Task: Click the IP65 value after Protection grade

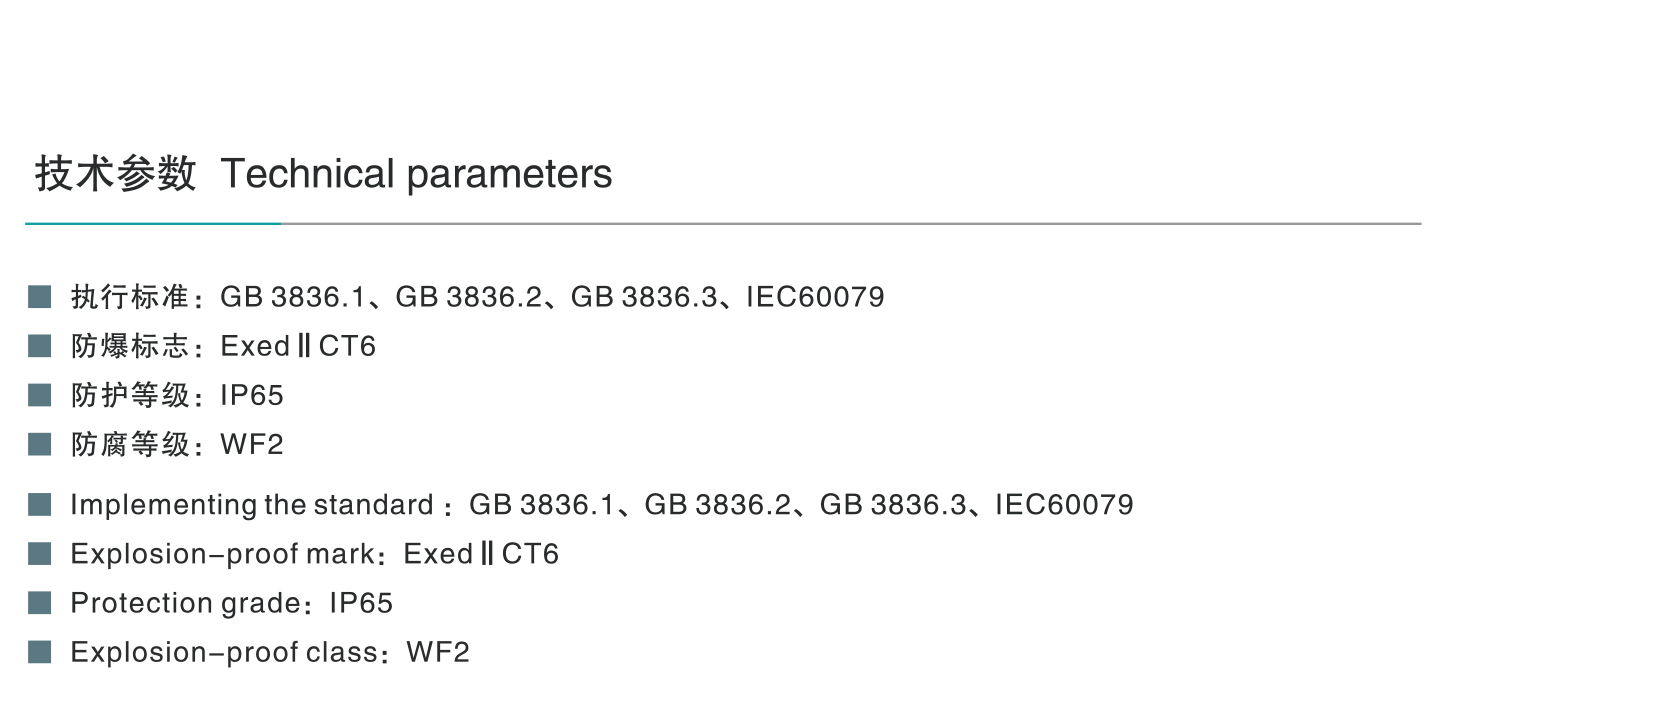Action: tap(361, 603)
